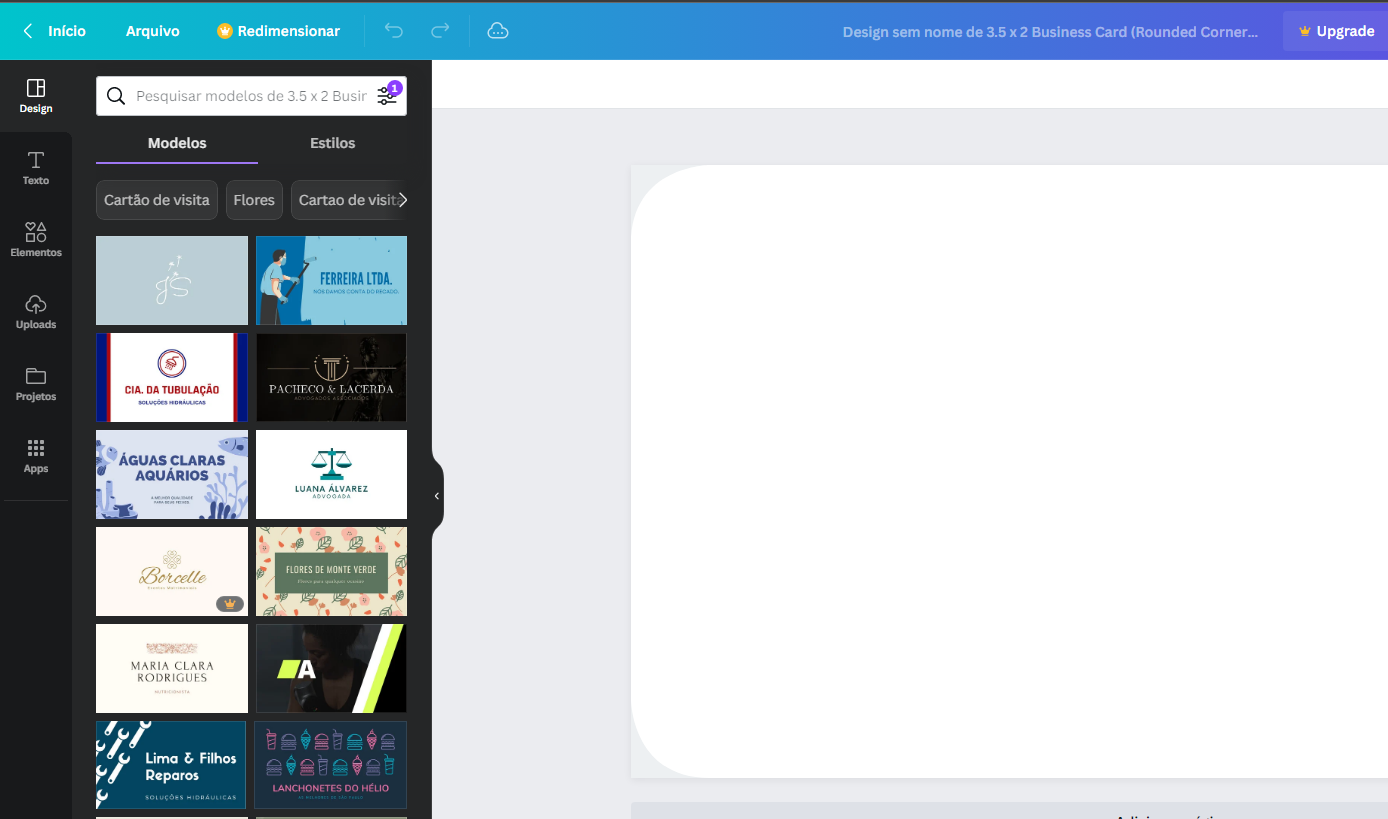
Task: Choose the Flores de Monte Verde template
Action: tap(331, 571)
